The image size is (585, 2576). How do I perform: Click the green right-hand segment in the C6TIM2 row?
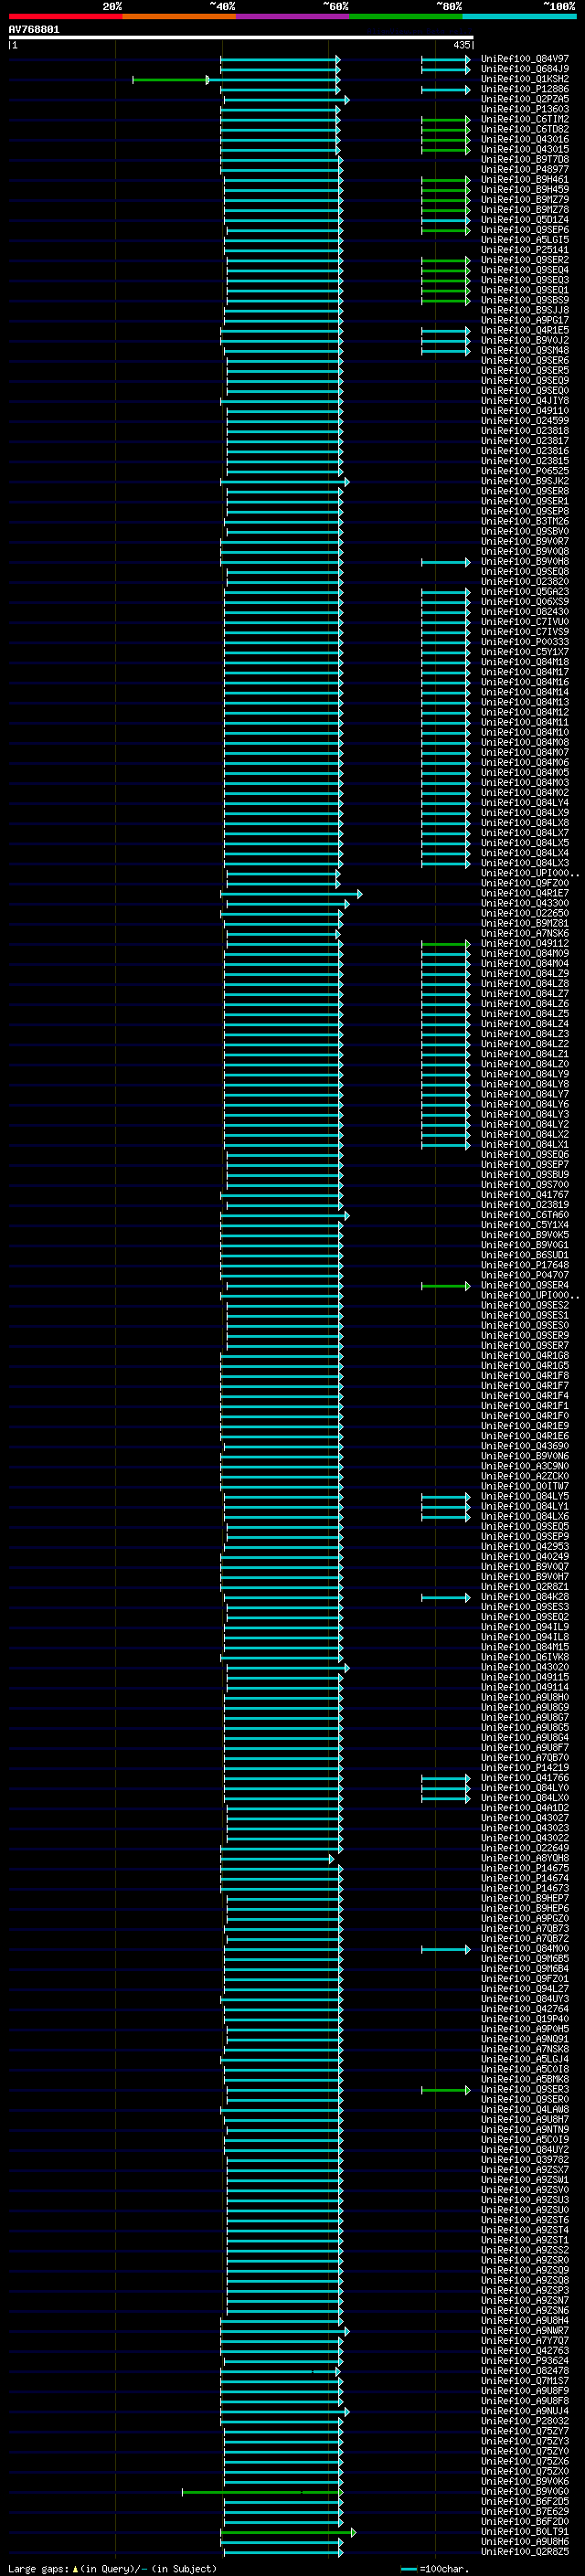tap(445, 120)
